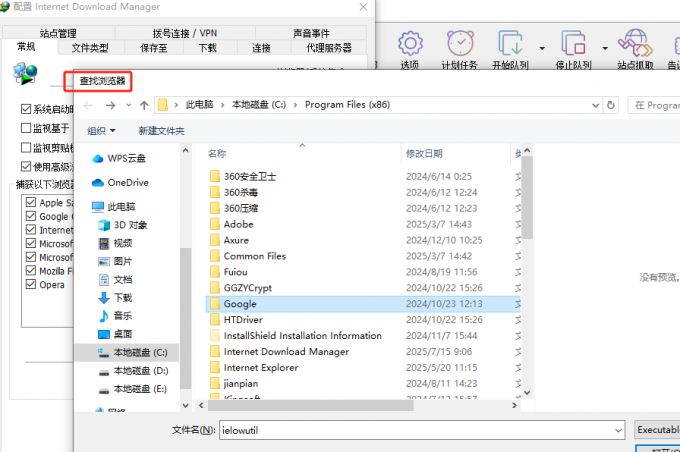
Task: Uncheck Opera browser in capture list
Action: pyautogui.click(x=31, y=285)
